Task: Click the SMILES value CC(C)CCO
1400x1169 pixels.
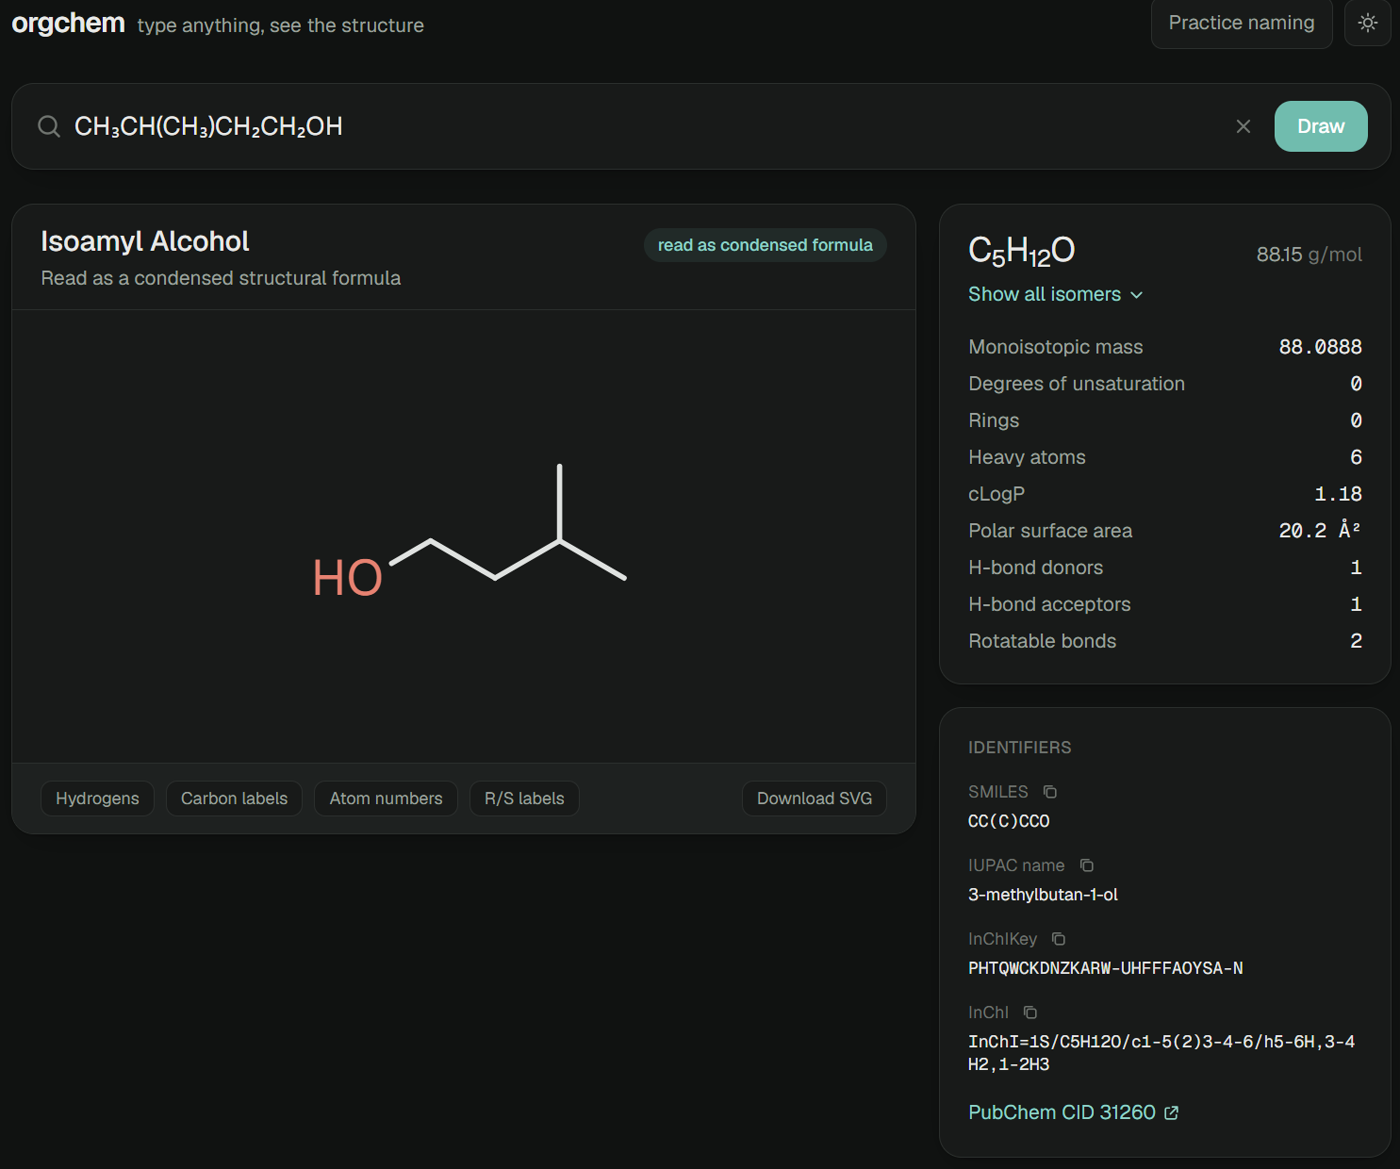Action: [1009, 821]
